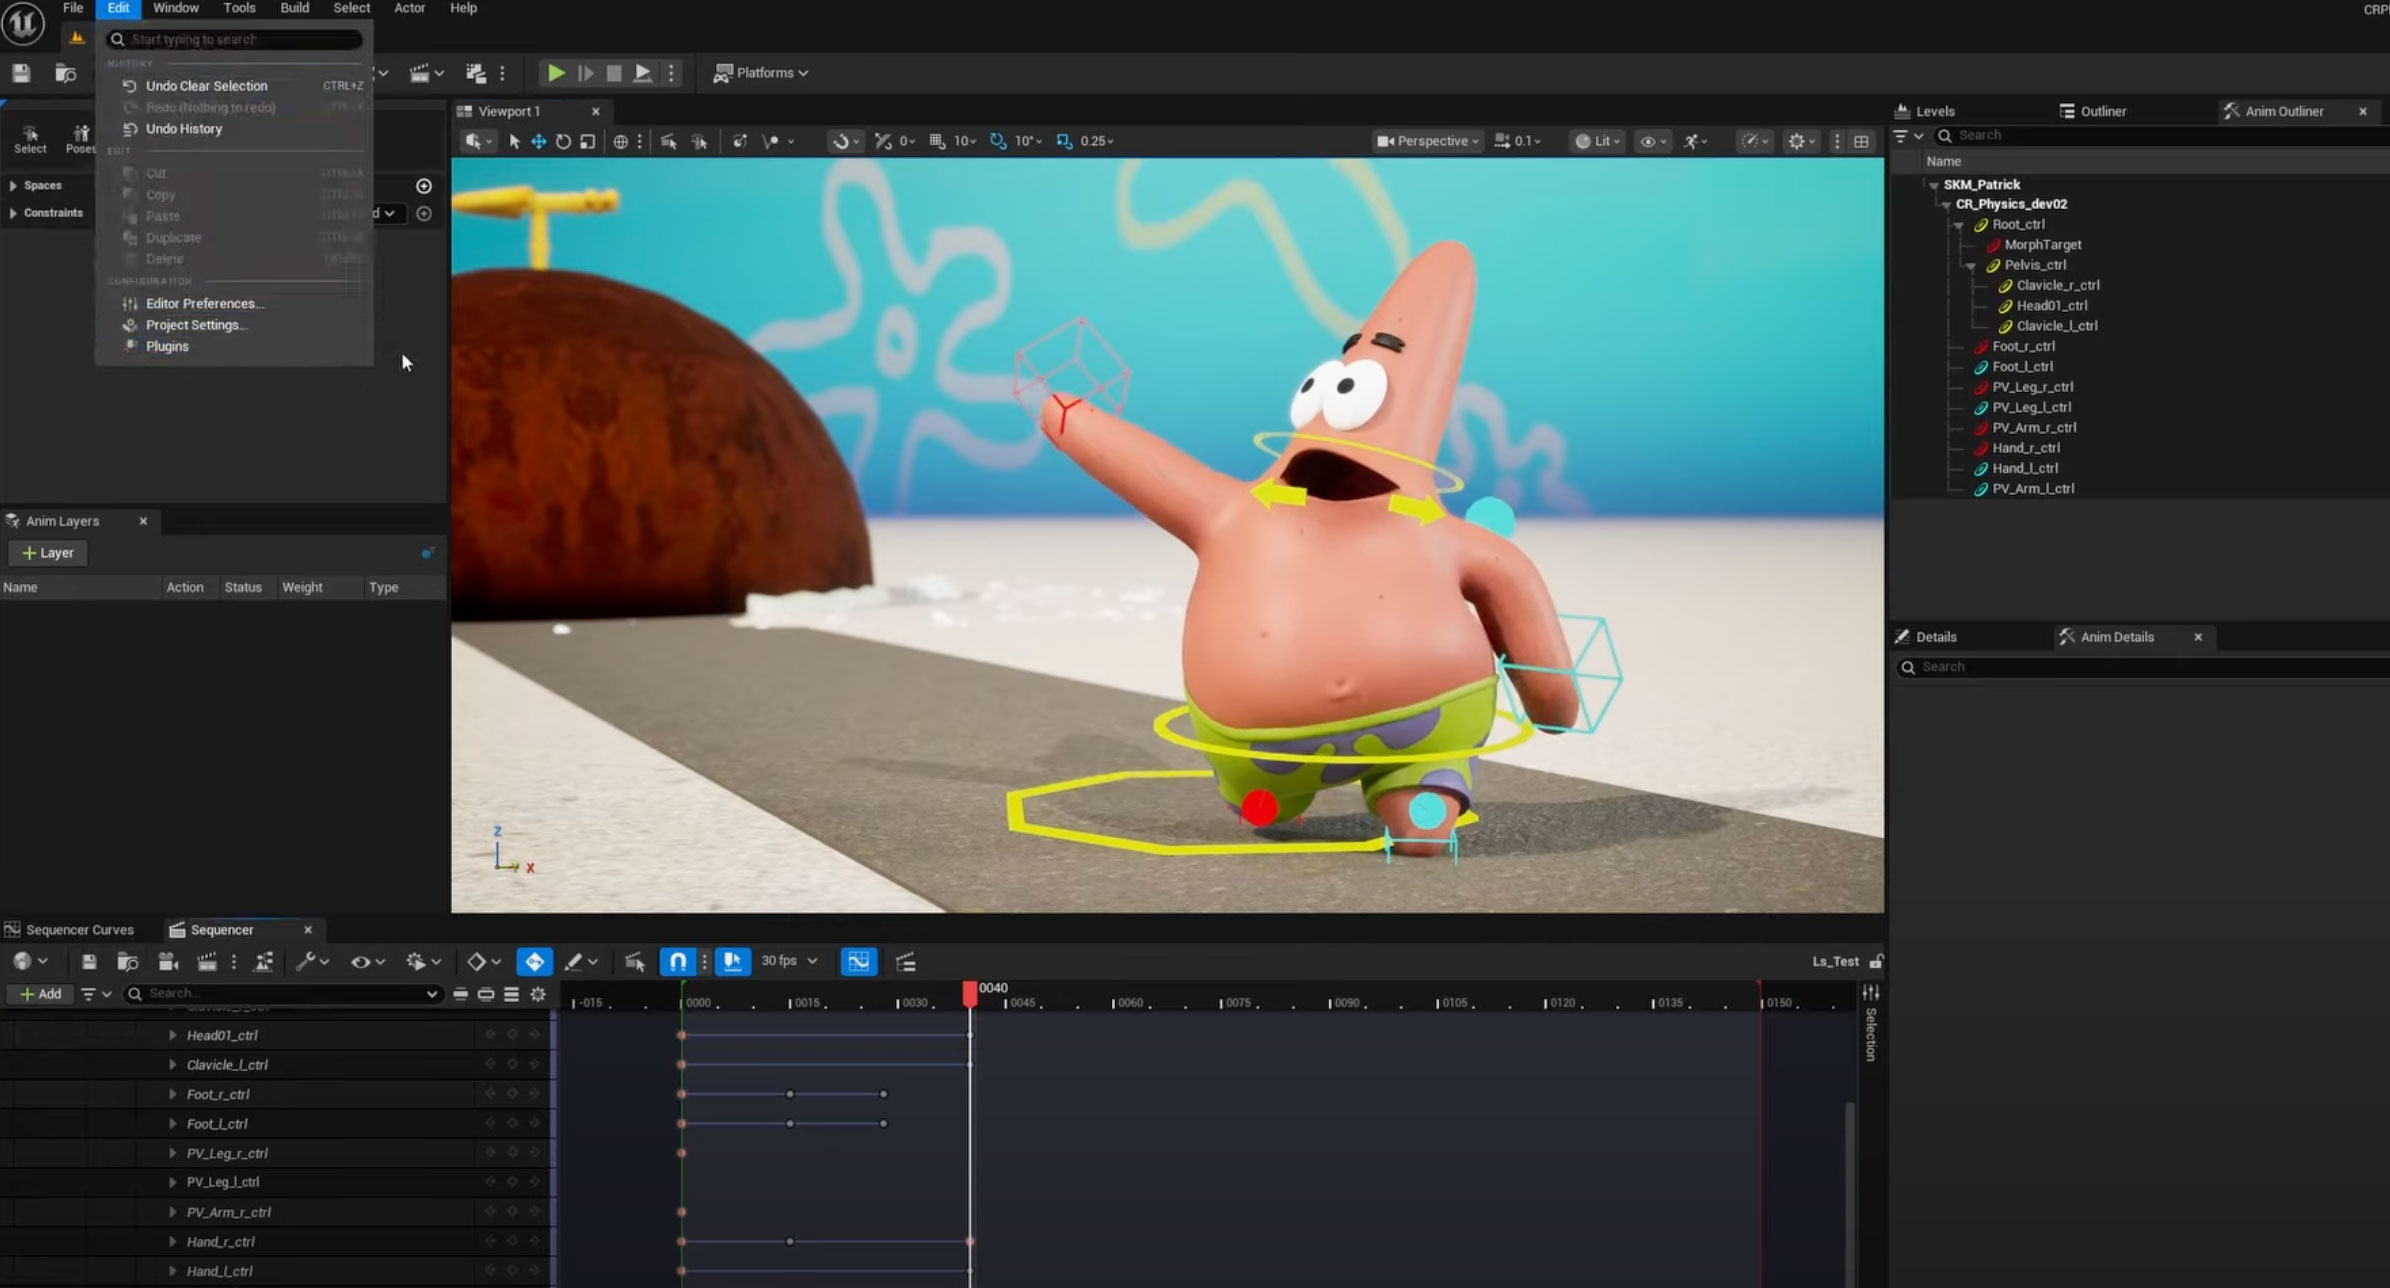Expand the Foot_r_ctrl track in Sequencer
The height and width of the screenshot is (1288, 2390).
173,1094
